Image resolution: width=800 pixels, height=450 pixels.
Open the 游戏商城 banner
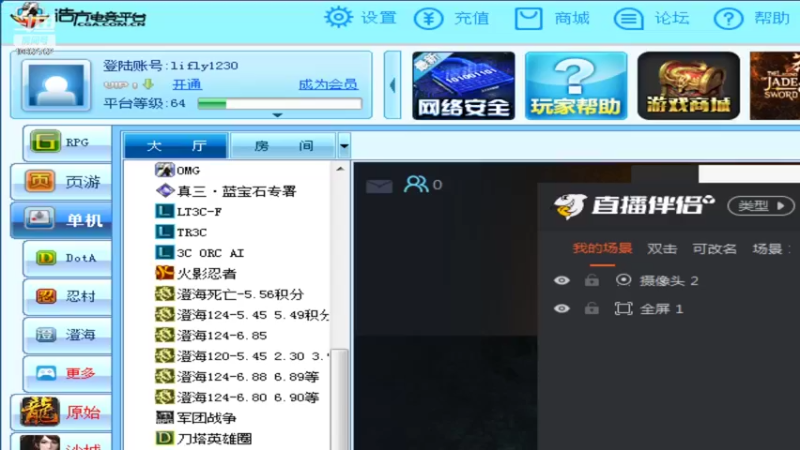(x=688, y=85)
